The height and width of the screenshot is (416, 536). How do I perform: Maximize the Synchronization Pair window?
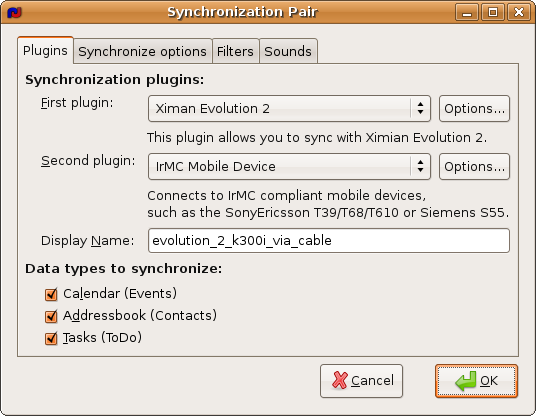(493, 13)
